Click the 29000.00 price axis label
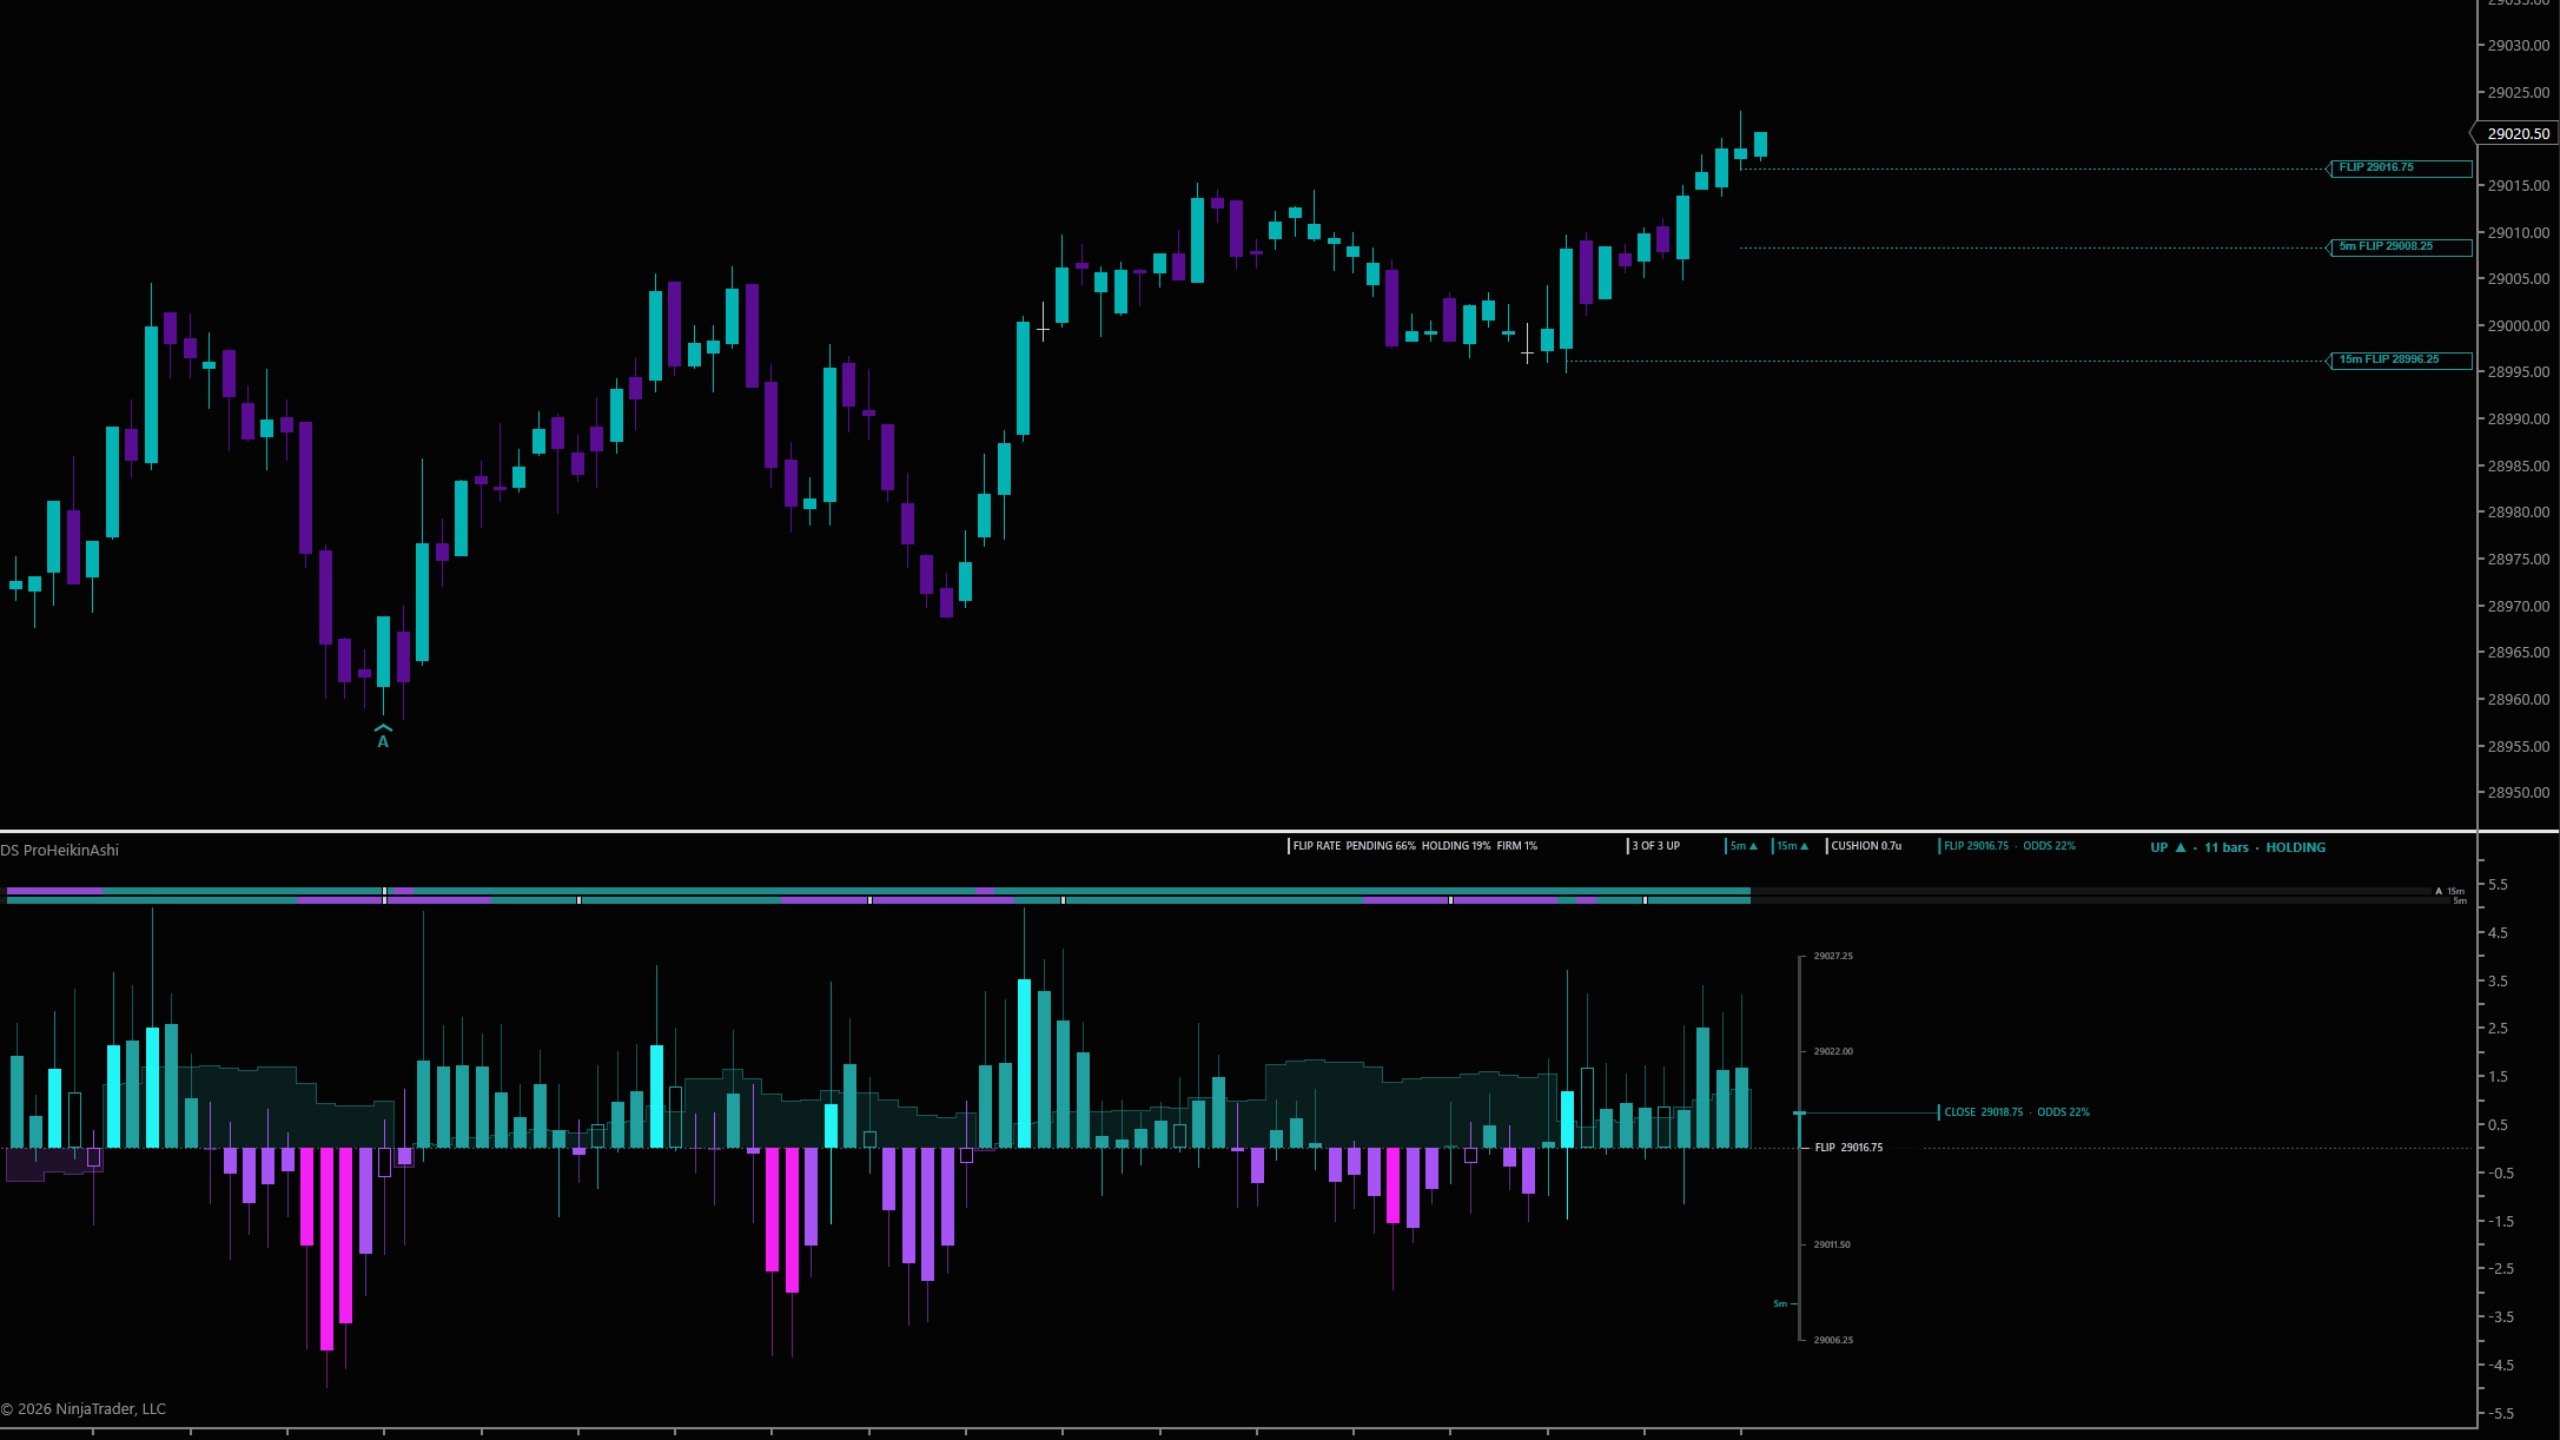 [2518, 326]
